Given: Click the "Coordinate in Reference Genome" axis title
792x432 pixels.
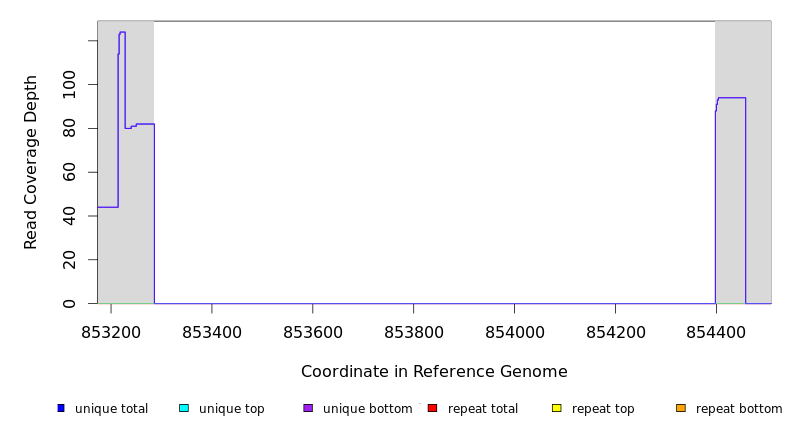Looking at the screenshot, I should [434, 372].
